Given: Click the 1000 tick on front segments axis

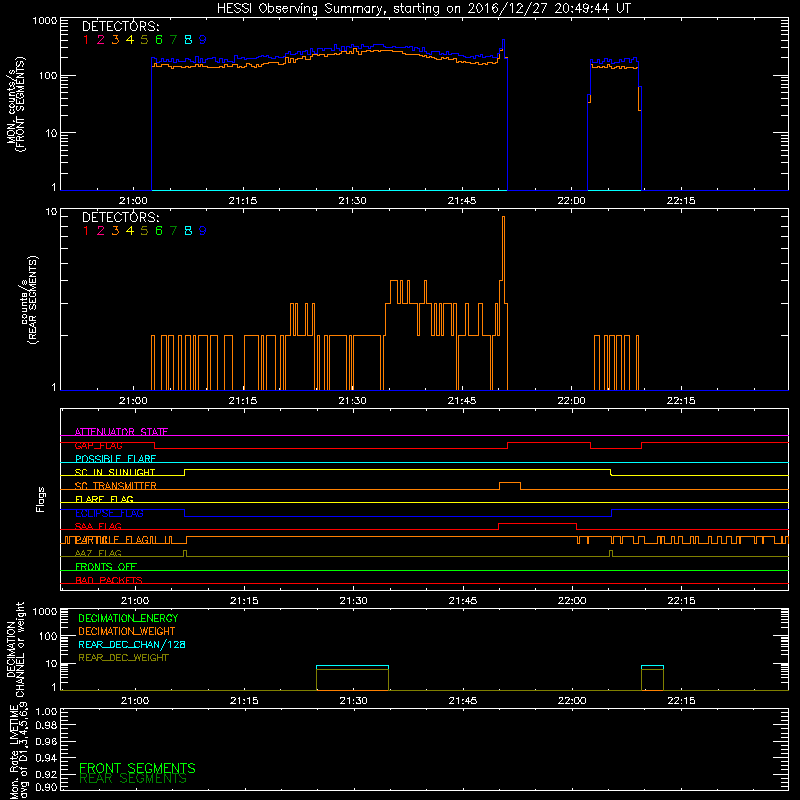Looking at the screenshot, I should click(45, 21).
